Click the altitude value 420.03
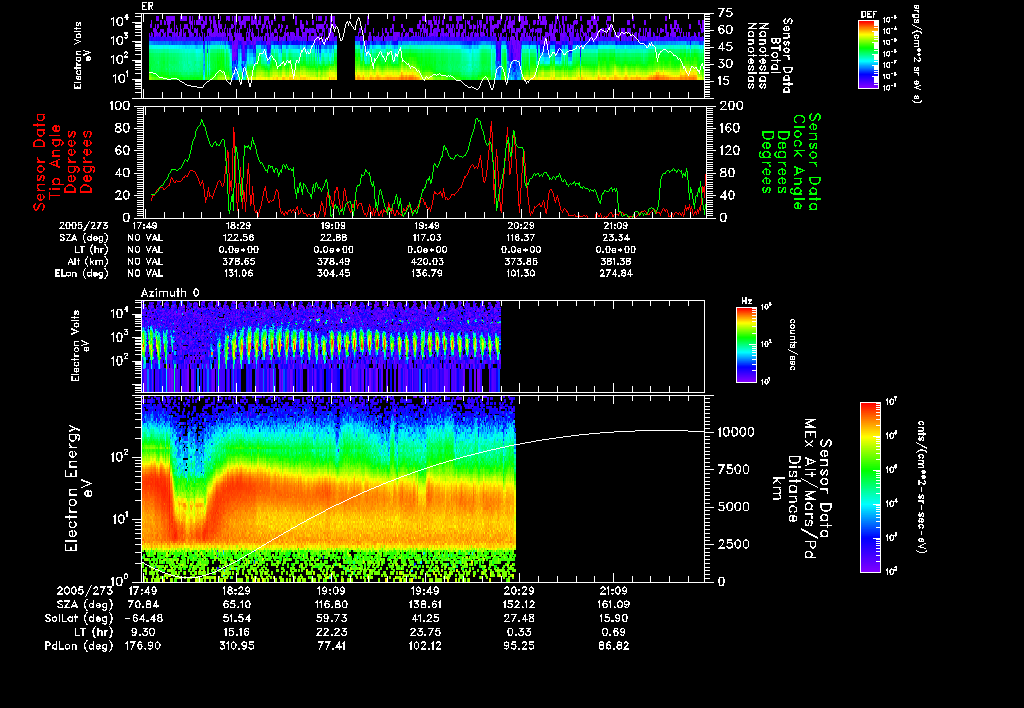1024x708 pixels. (x=426, y=261)
